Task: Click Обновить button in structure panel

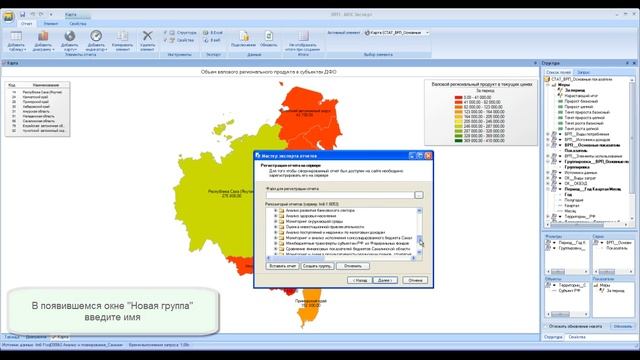Action: (x=622, y=327)
